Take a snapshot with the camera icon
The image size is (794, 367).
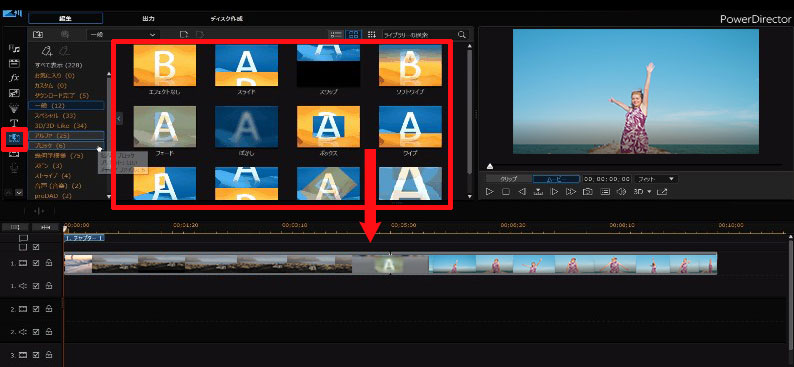(587, 192)
